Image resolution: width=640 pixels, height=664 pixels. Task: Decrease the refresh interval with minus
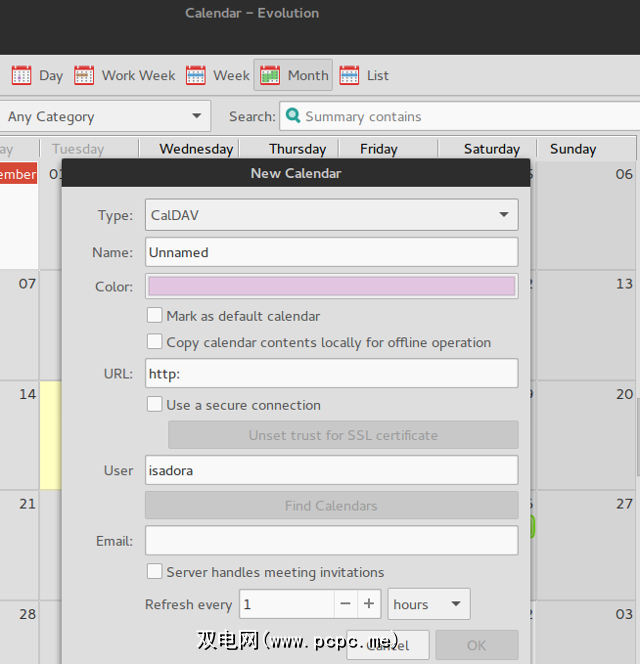coord(346,604)
